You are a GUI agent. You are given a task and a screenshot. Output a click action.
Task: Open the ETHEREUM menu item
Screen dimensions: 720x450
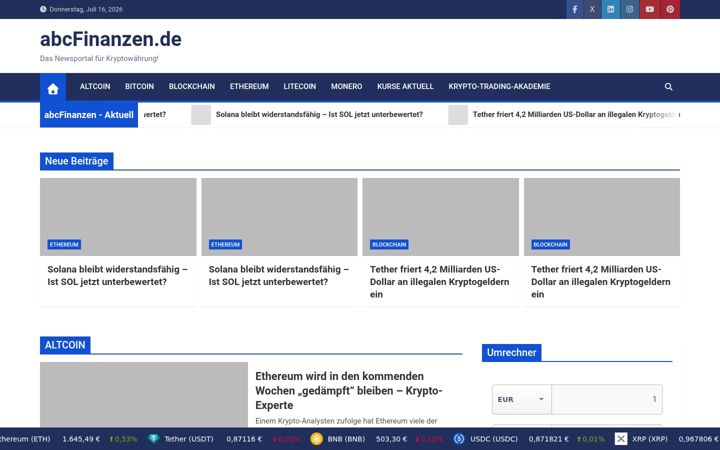point(249,86)
